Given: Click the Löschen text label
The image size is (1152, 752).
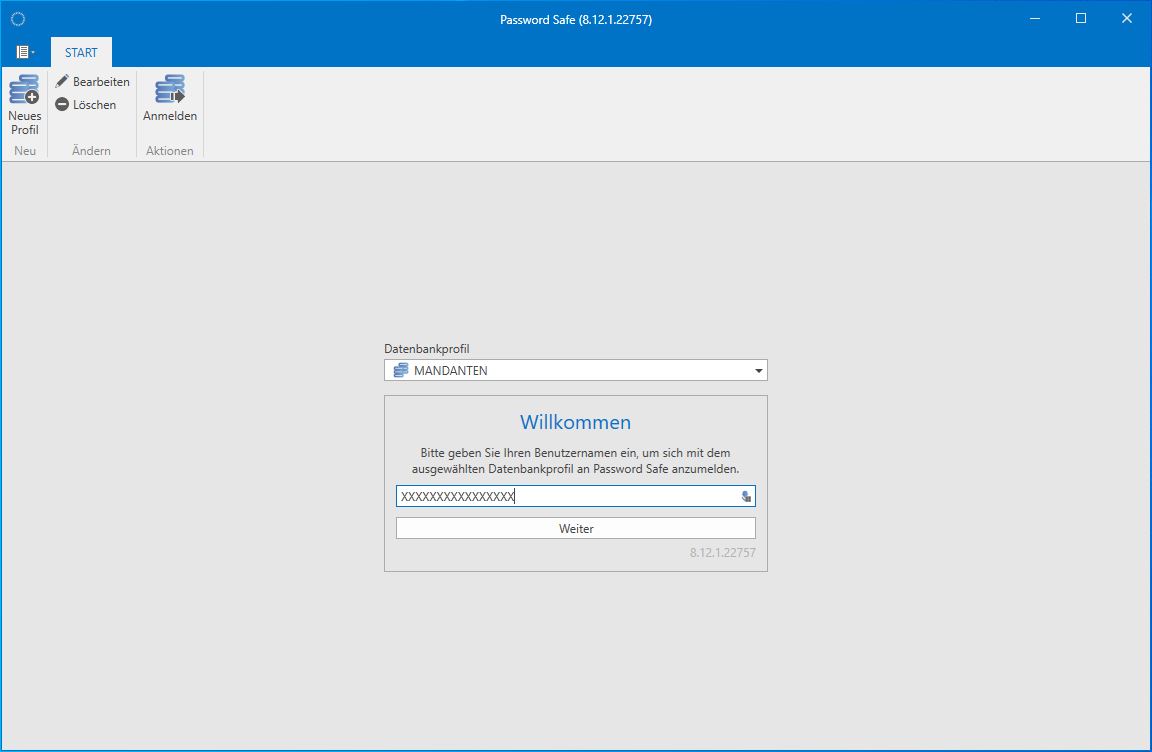Looking at the screenshot, I should pyautogui.click(x=94, y=104).
